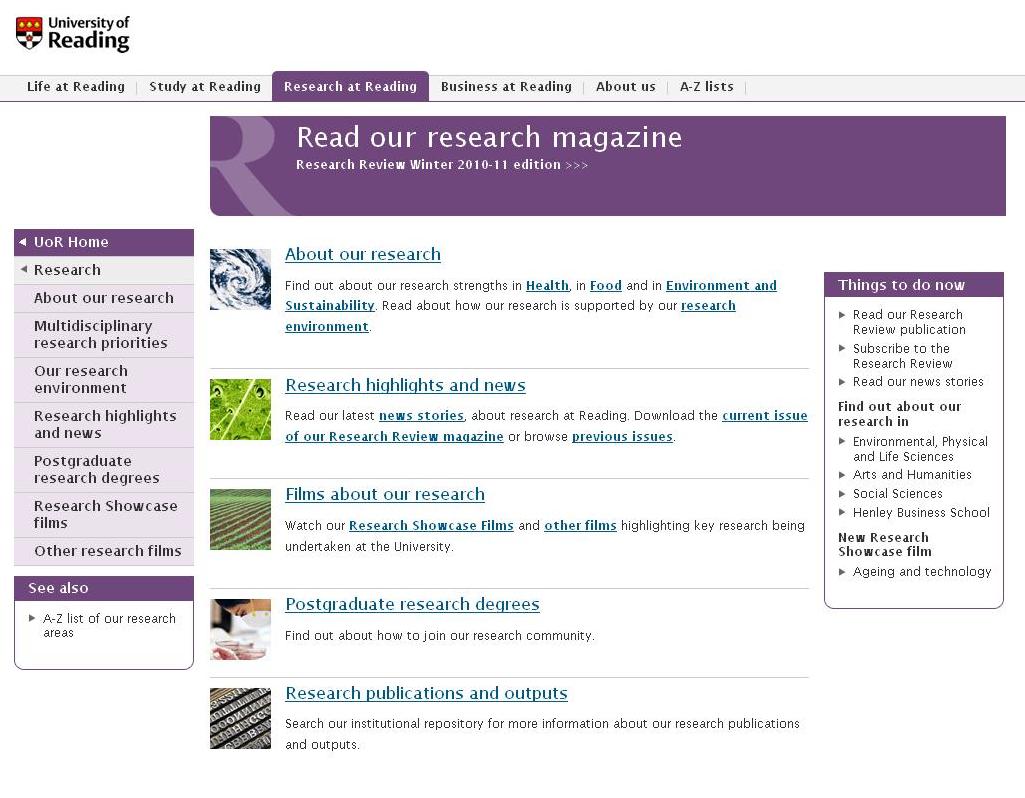Open Read our Research Review publication
The width and height of the screenshot is (1025, 798).
(909, 322)
